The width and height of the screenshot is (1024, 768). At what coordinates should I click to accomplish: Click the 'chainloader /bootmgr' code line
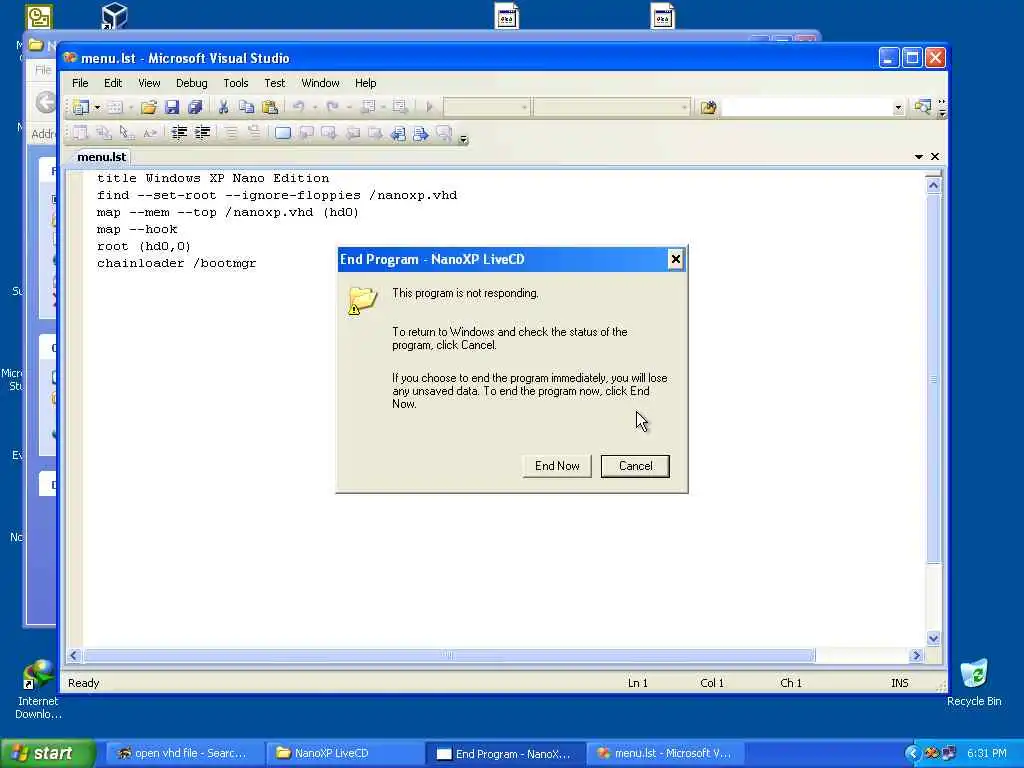pyautogui.click(x=176, y=263)
